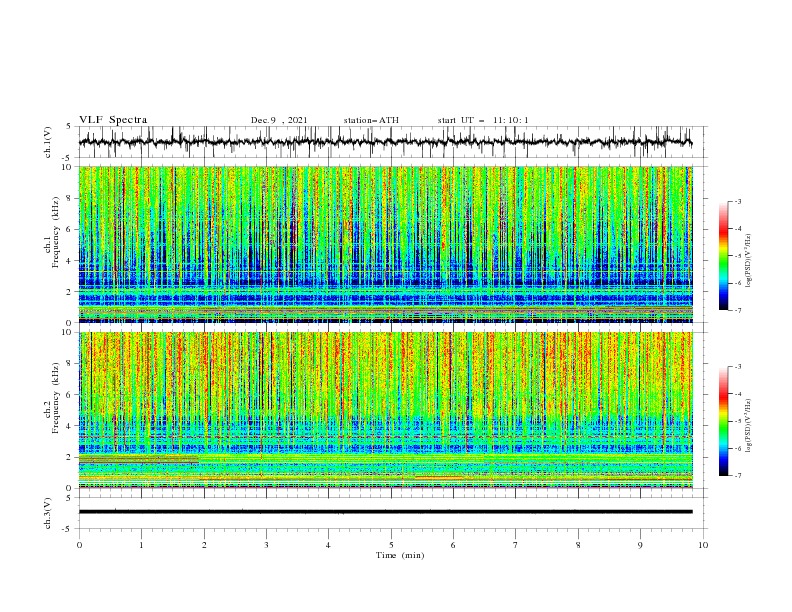Click the '4' kHz tick on ch.2 frequency axis
The image size is (792, 612).
70,426
